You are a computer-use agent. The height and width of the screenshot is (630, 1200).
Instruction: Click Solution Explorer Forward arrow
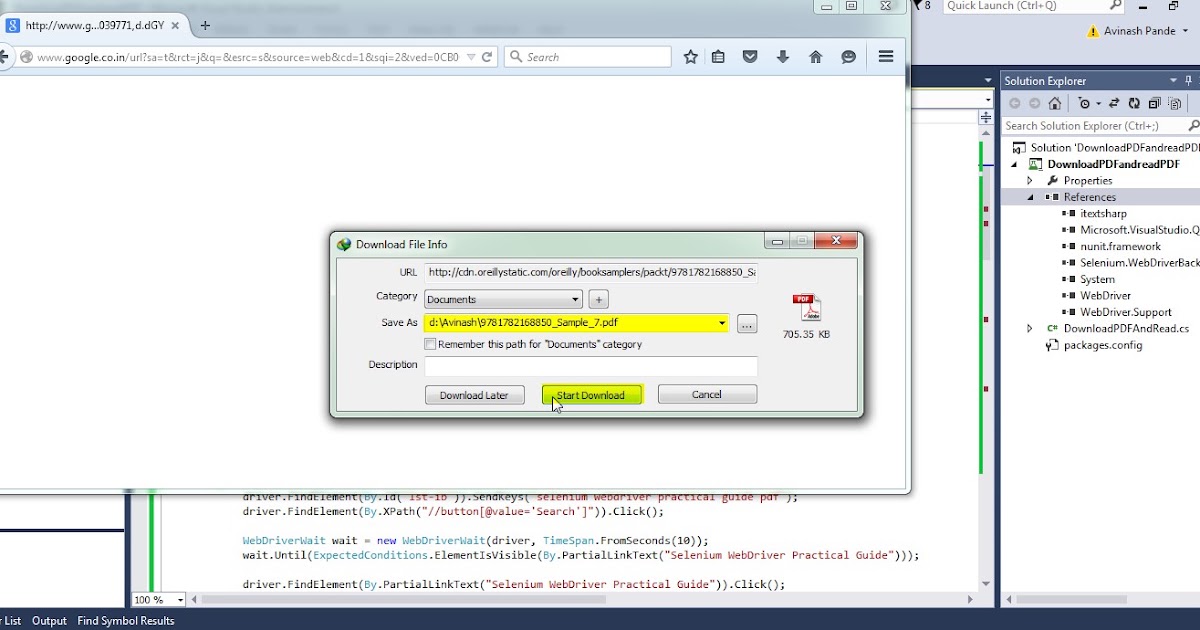point(1034,103)
